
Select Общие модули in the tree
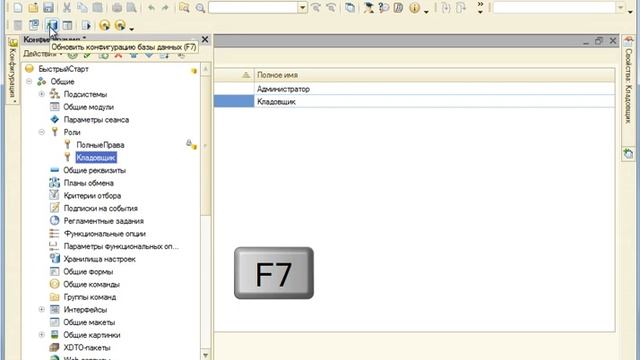pos(89,107)
